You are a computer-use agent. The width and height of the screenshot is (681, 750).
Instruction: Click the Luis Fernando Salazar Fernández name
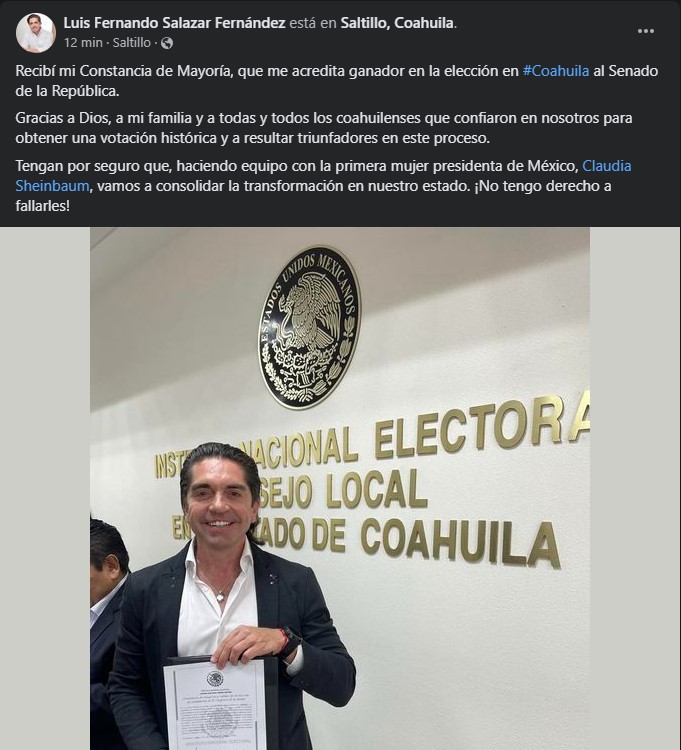click(175, 23)
